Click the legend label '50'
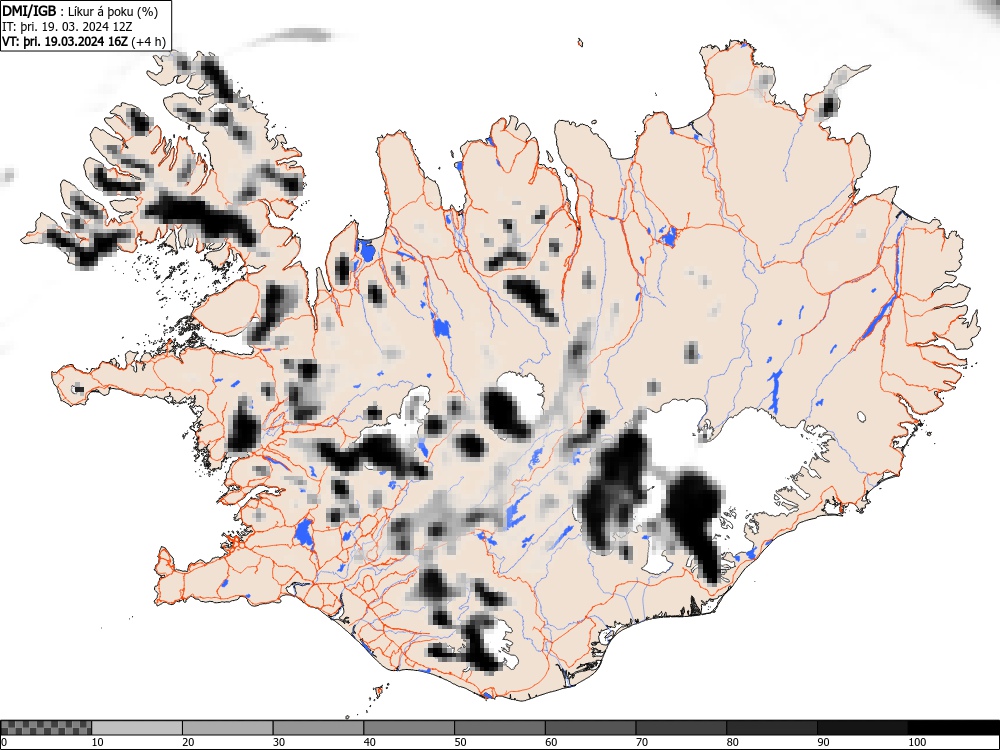Image resolution: width=1000 pixels, height=750 pixels. [x=460, y=742]
